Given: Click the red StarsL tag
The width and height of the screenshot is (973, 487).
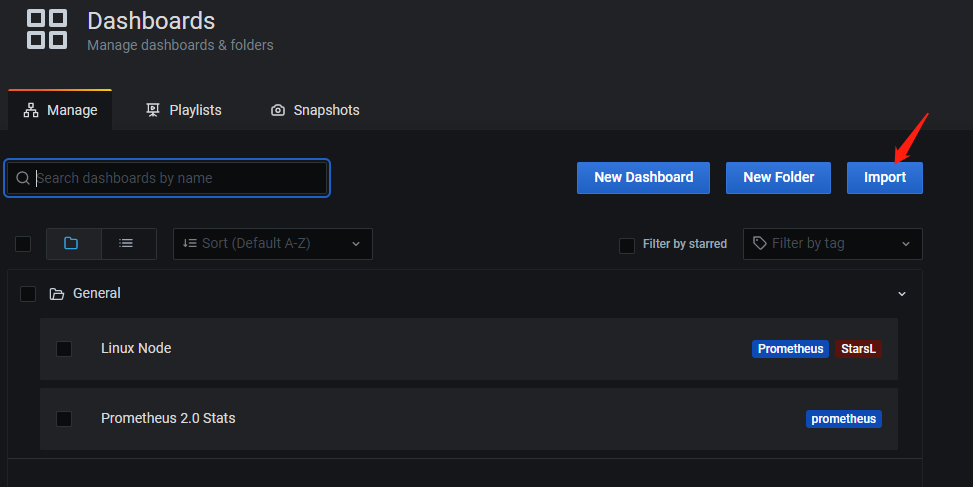Looking at the screenshot, I should click(858, 349).
